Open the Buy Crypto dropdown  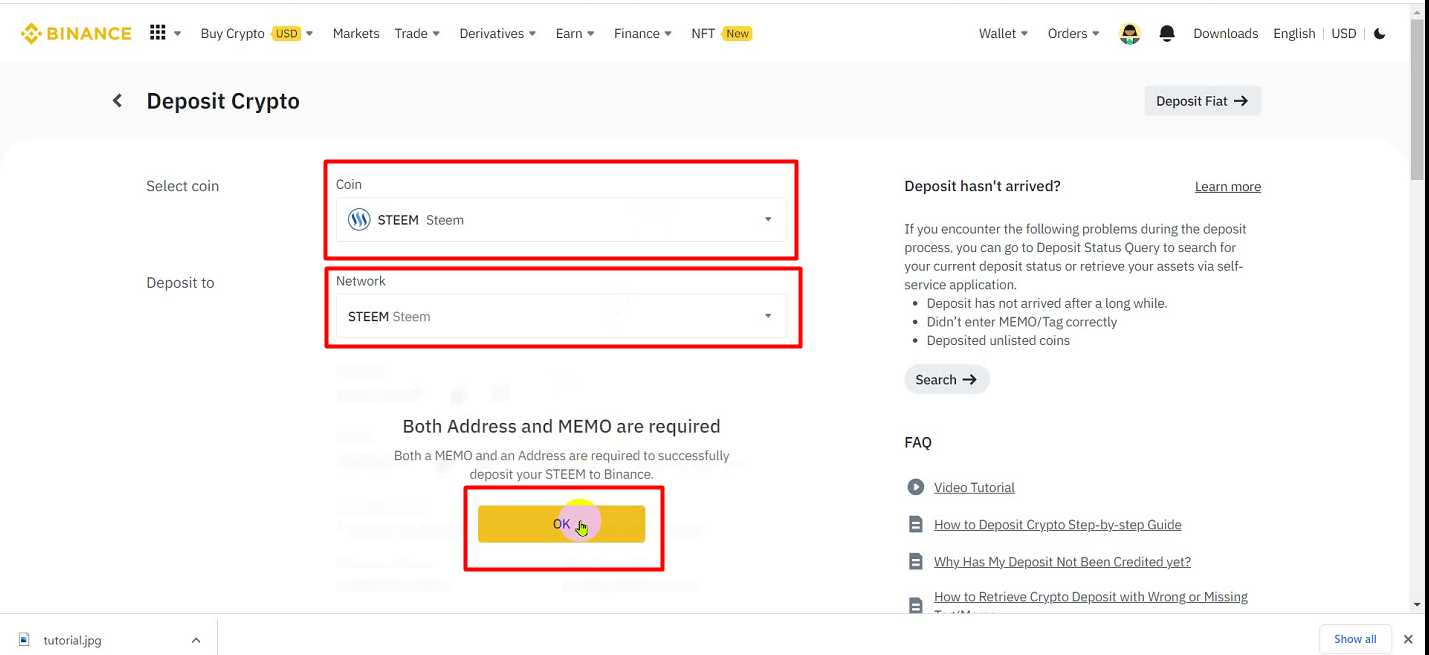point(257,33)
